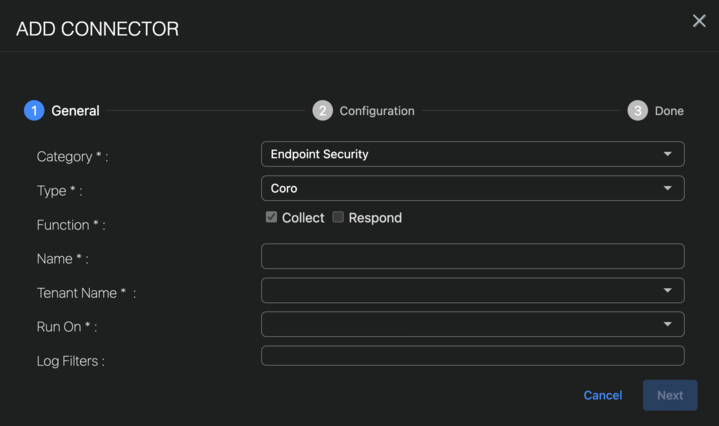
Task: Click the Log Filters input field
Action: coord(472,356)
